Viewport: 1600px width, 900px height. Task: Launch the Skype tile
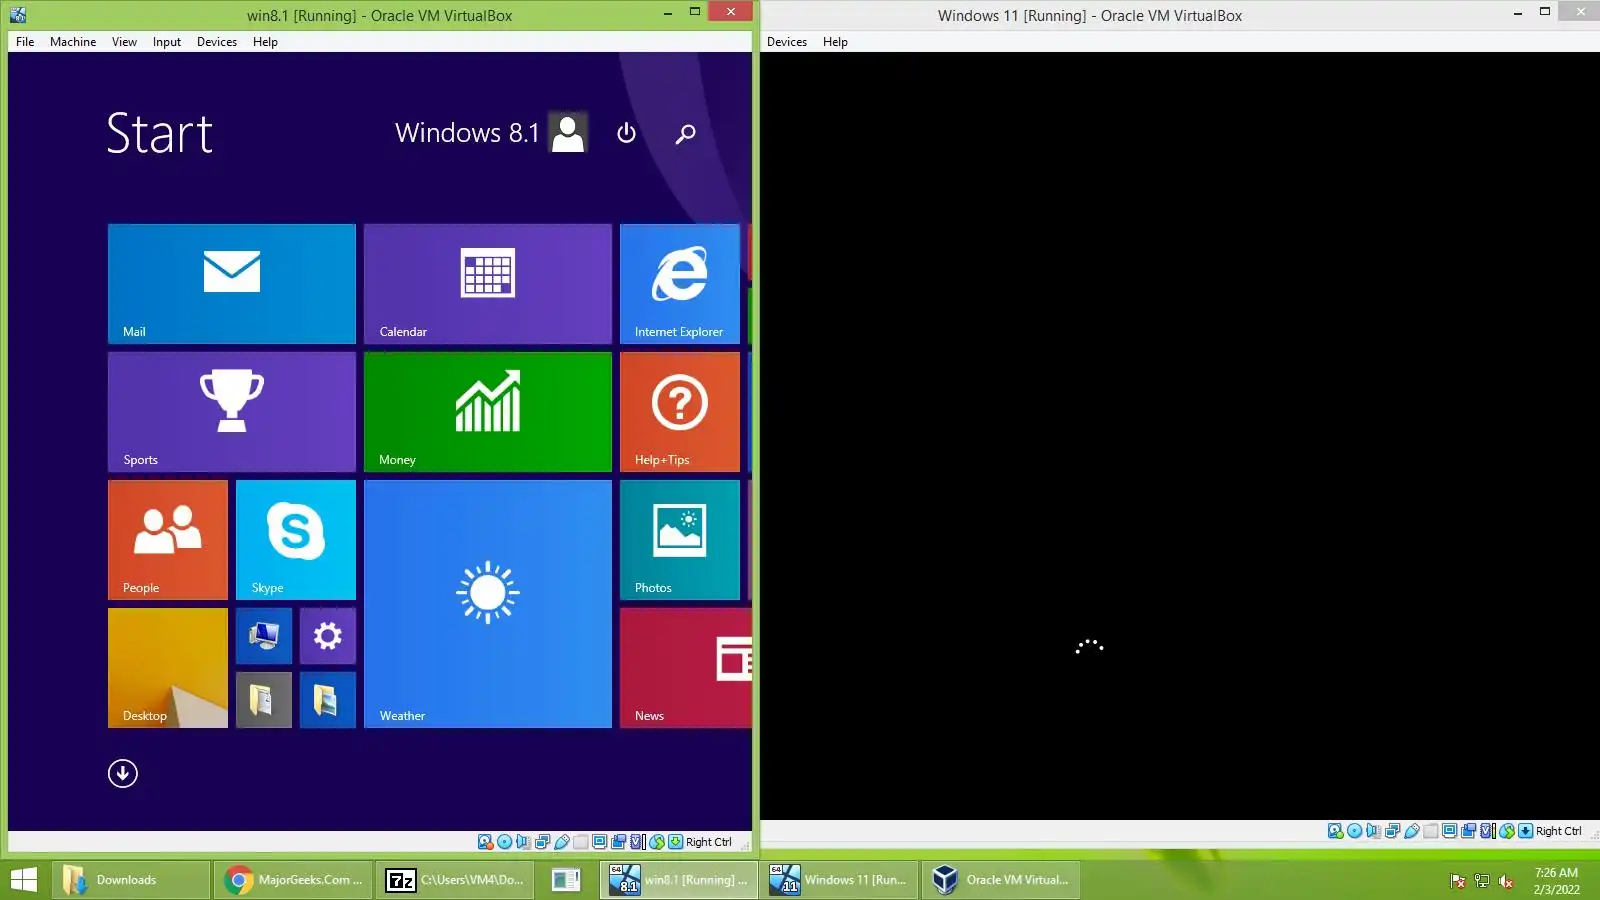coord(296,540)
